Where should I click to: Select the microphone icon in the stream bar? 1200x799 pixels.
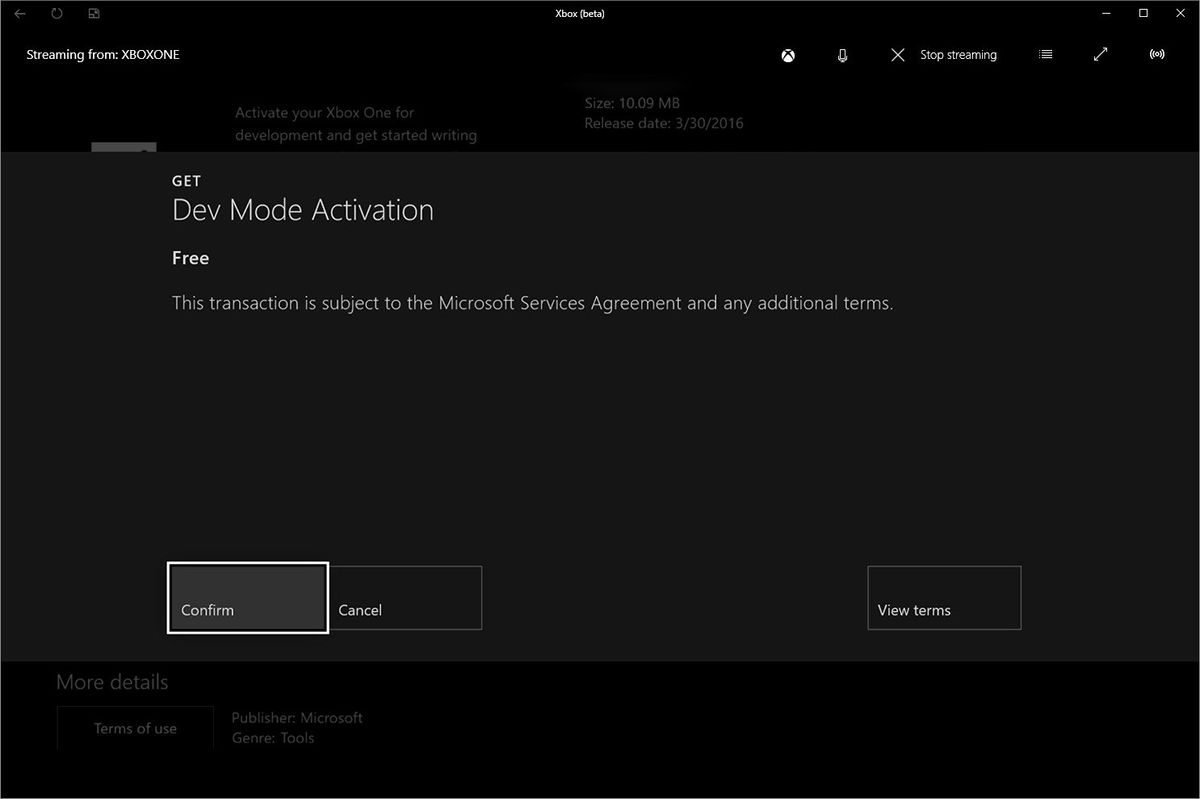tap(841, 55)
